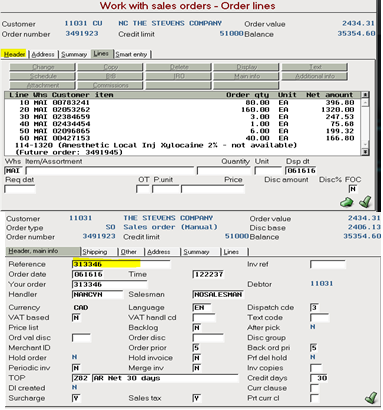383x410 pixels.
Task: Click the Commissions button
Action: pyautogui.click(x=111, y=86)
